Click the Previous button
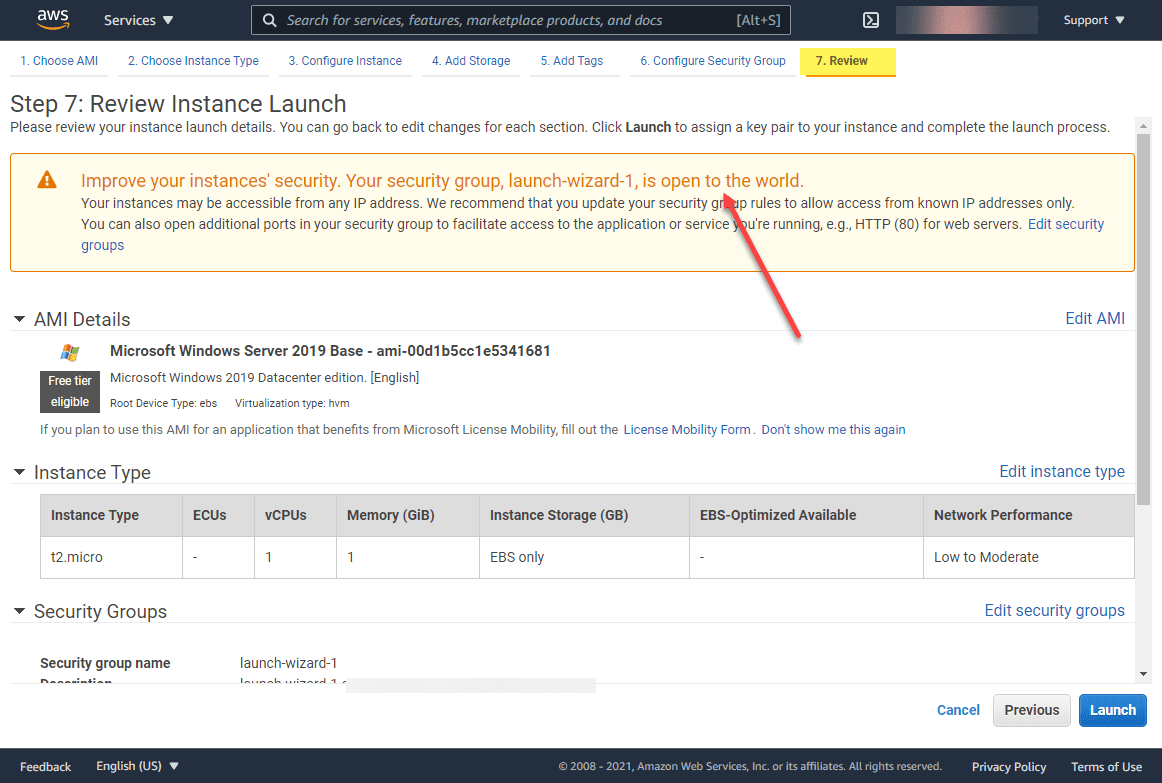 click(1032, 710)
